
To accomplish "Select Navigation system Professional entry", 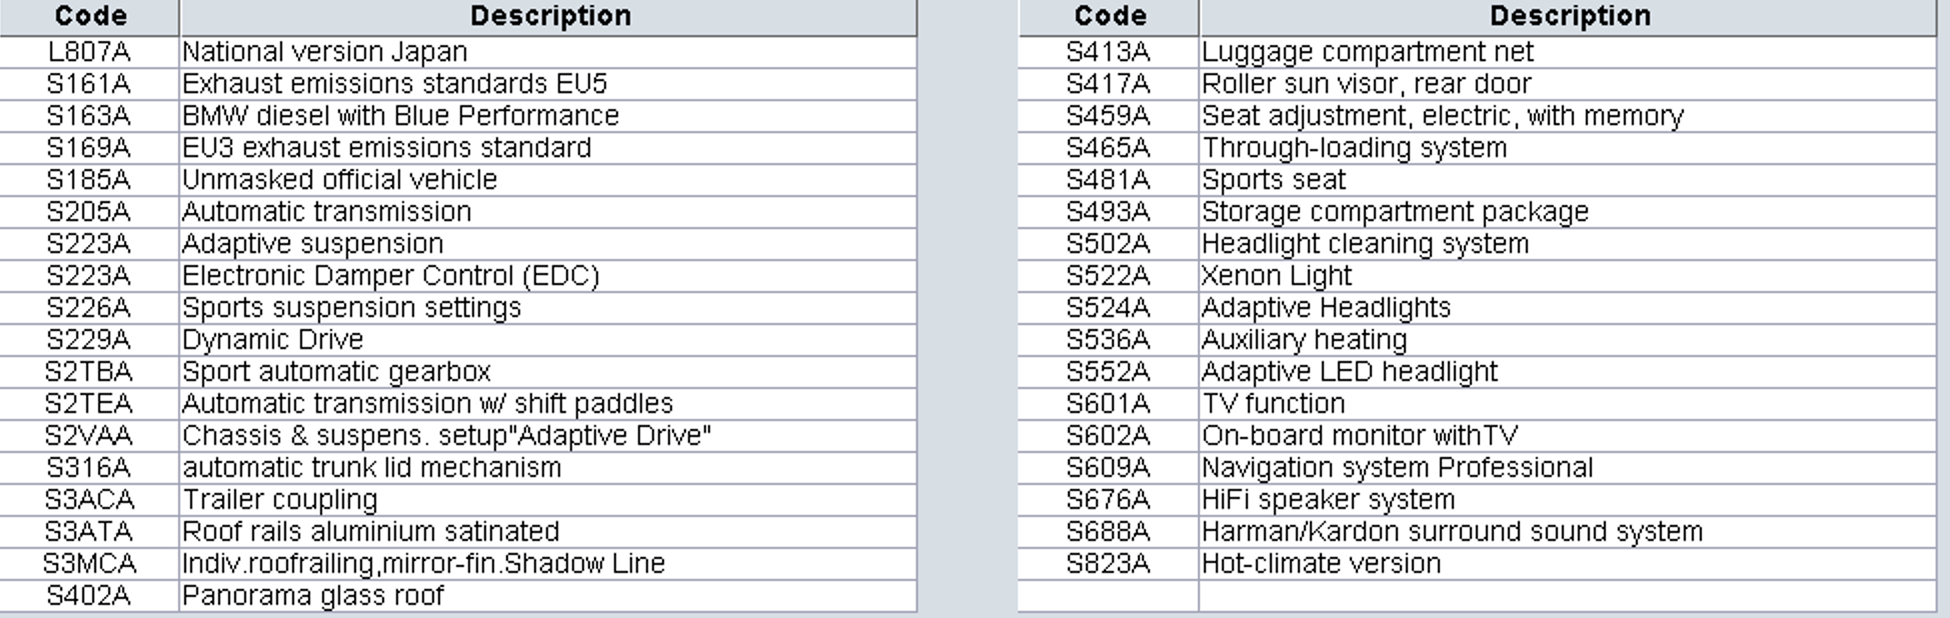I will 1397,468.
